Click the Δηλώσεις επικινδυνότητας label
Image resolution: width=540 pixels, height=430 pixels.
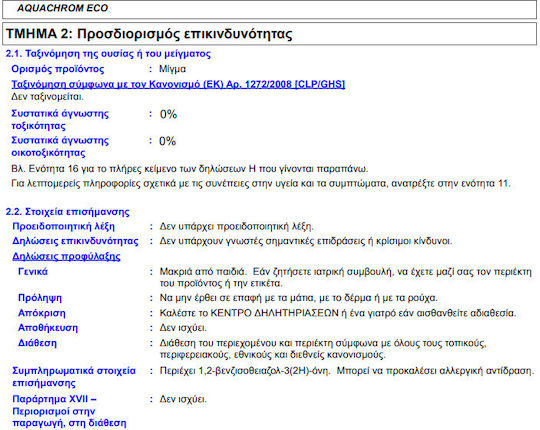point(75,241)
